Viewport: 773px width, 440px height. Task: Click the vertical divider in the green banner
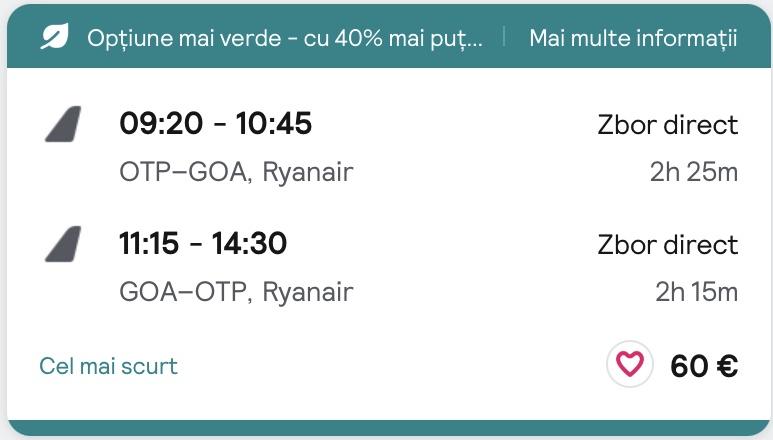505,38
